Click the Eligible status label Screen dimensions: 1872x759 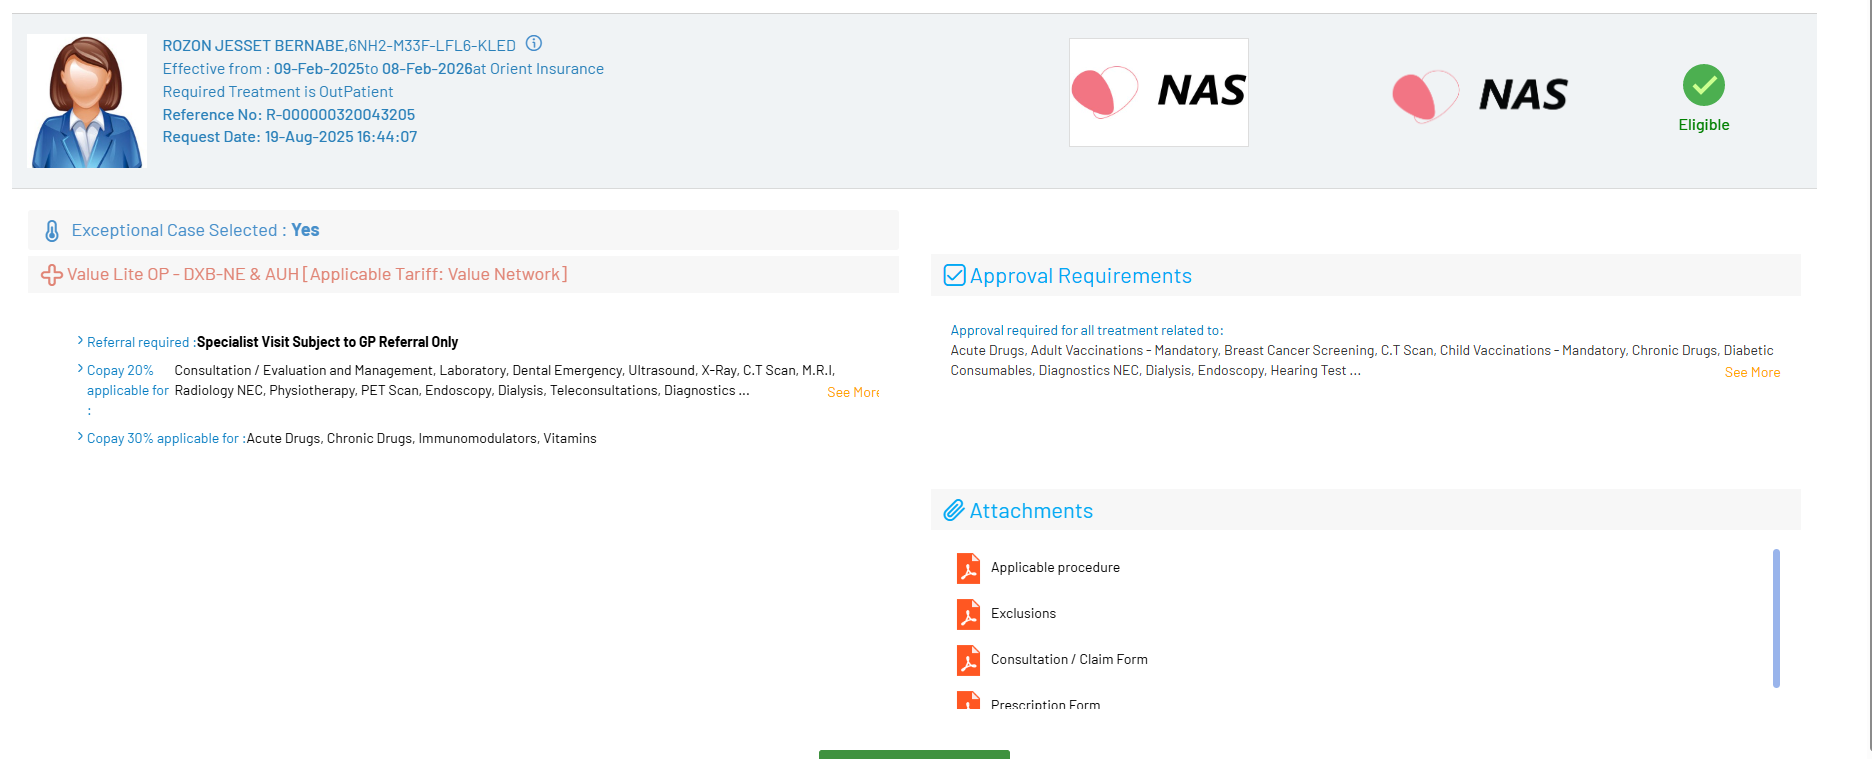[1704, 125]
